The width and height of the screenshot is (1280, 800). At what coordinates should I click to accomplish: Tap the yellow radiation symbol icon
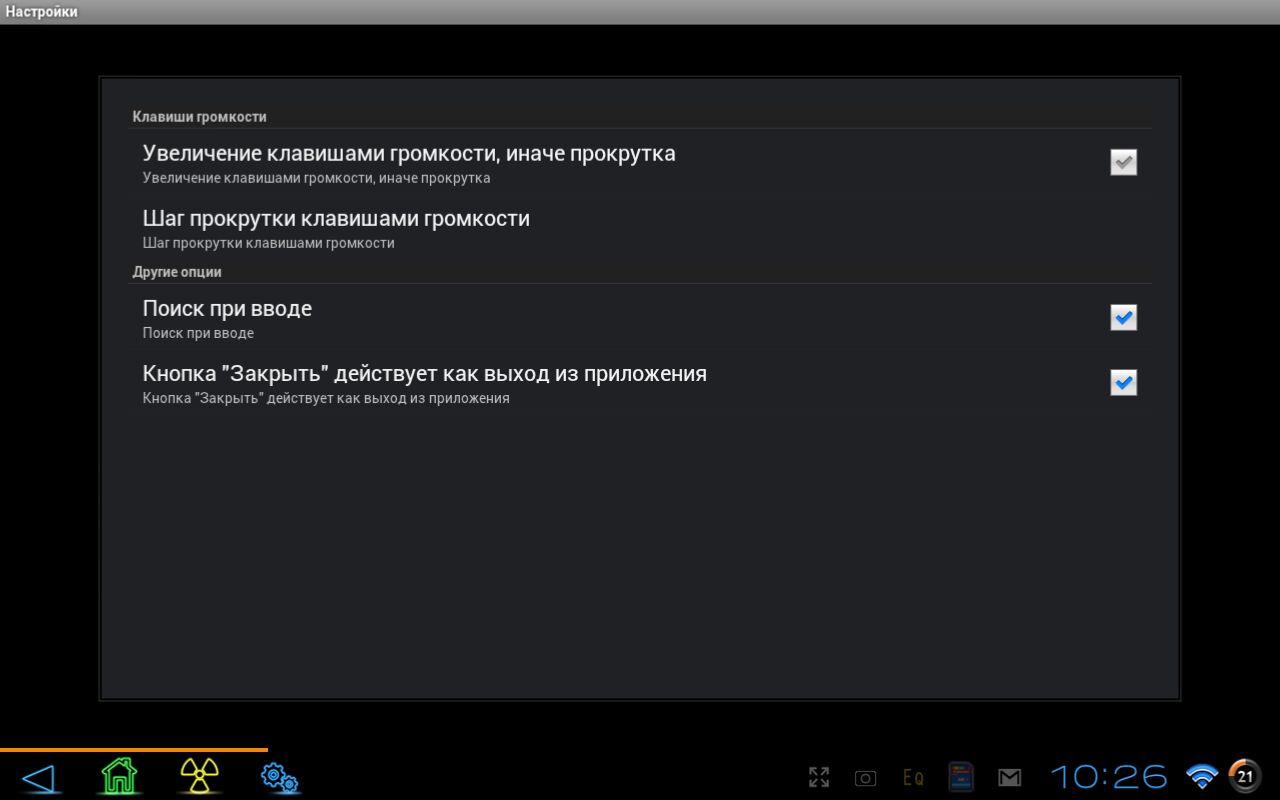[200, 776]
